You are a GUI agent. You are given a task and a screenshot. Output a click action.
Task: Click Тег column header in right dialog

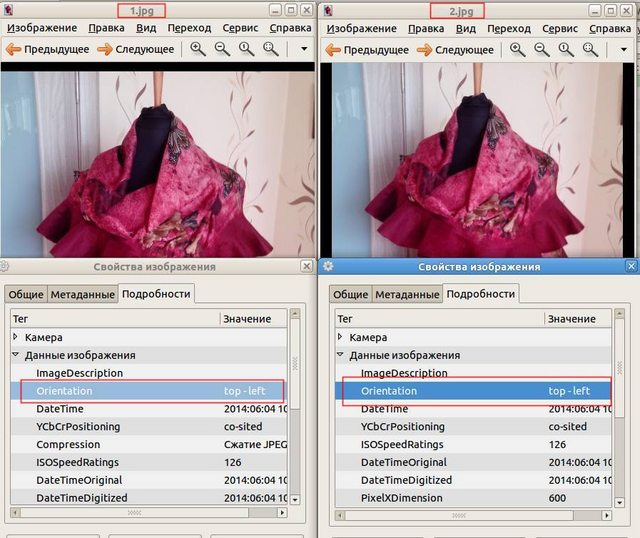440,318
